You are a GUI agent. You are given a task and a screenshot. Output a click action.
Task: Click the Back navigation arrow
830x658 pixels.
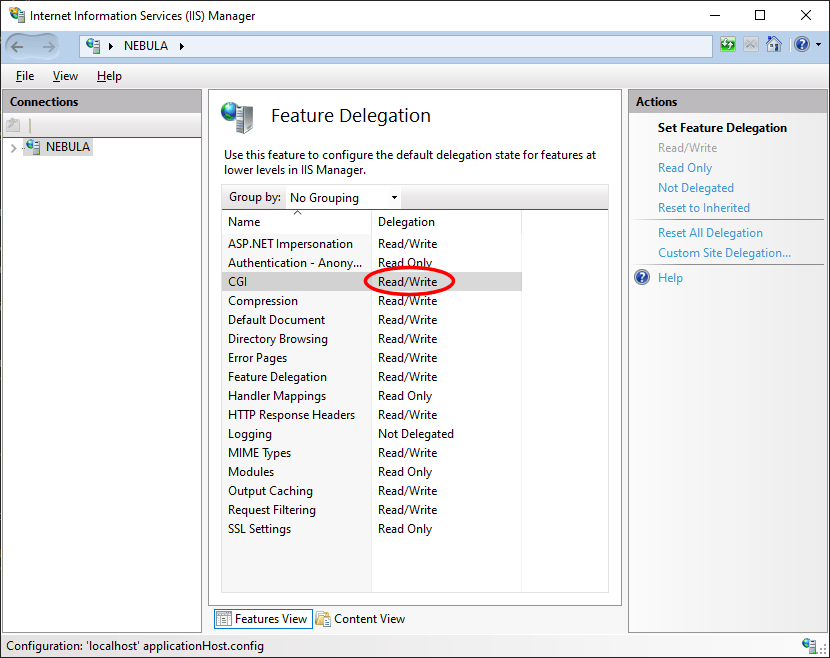click(x=17, y=47)
